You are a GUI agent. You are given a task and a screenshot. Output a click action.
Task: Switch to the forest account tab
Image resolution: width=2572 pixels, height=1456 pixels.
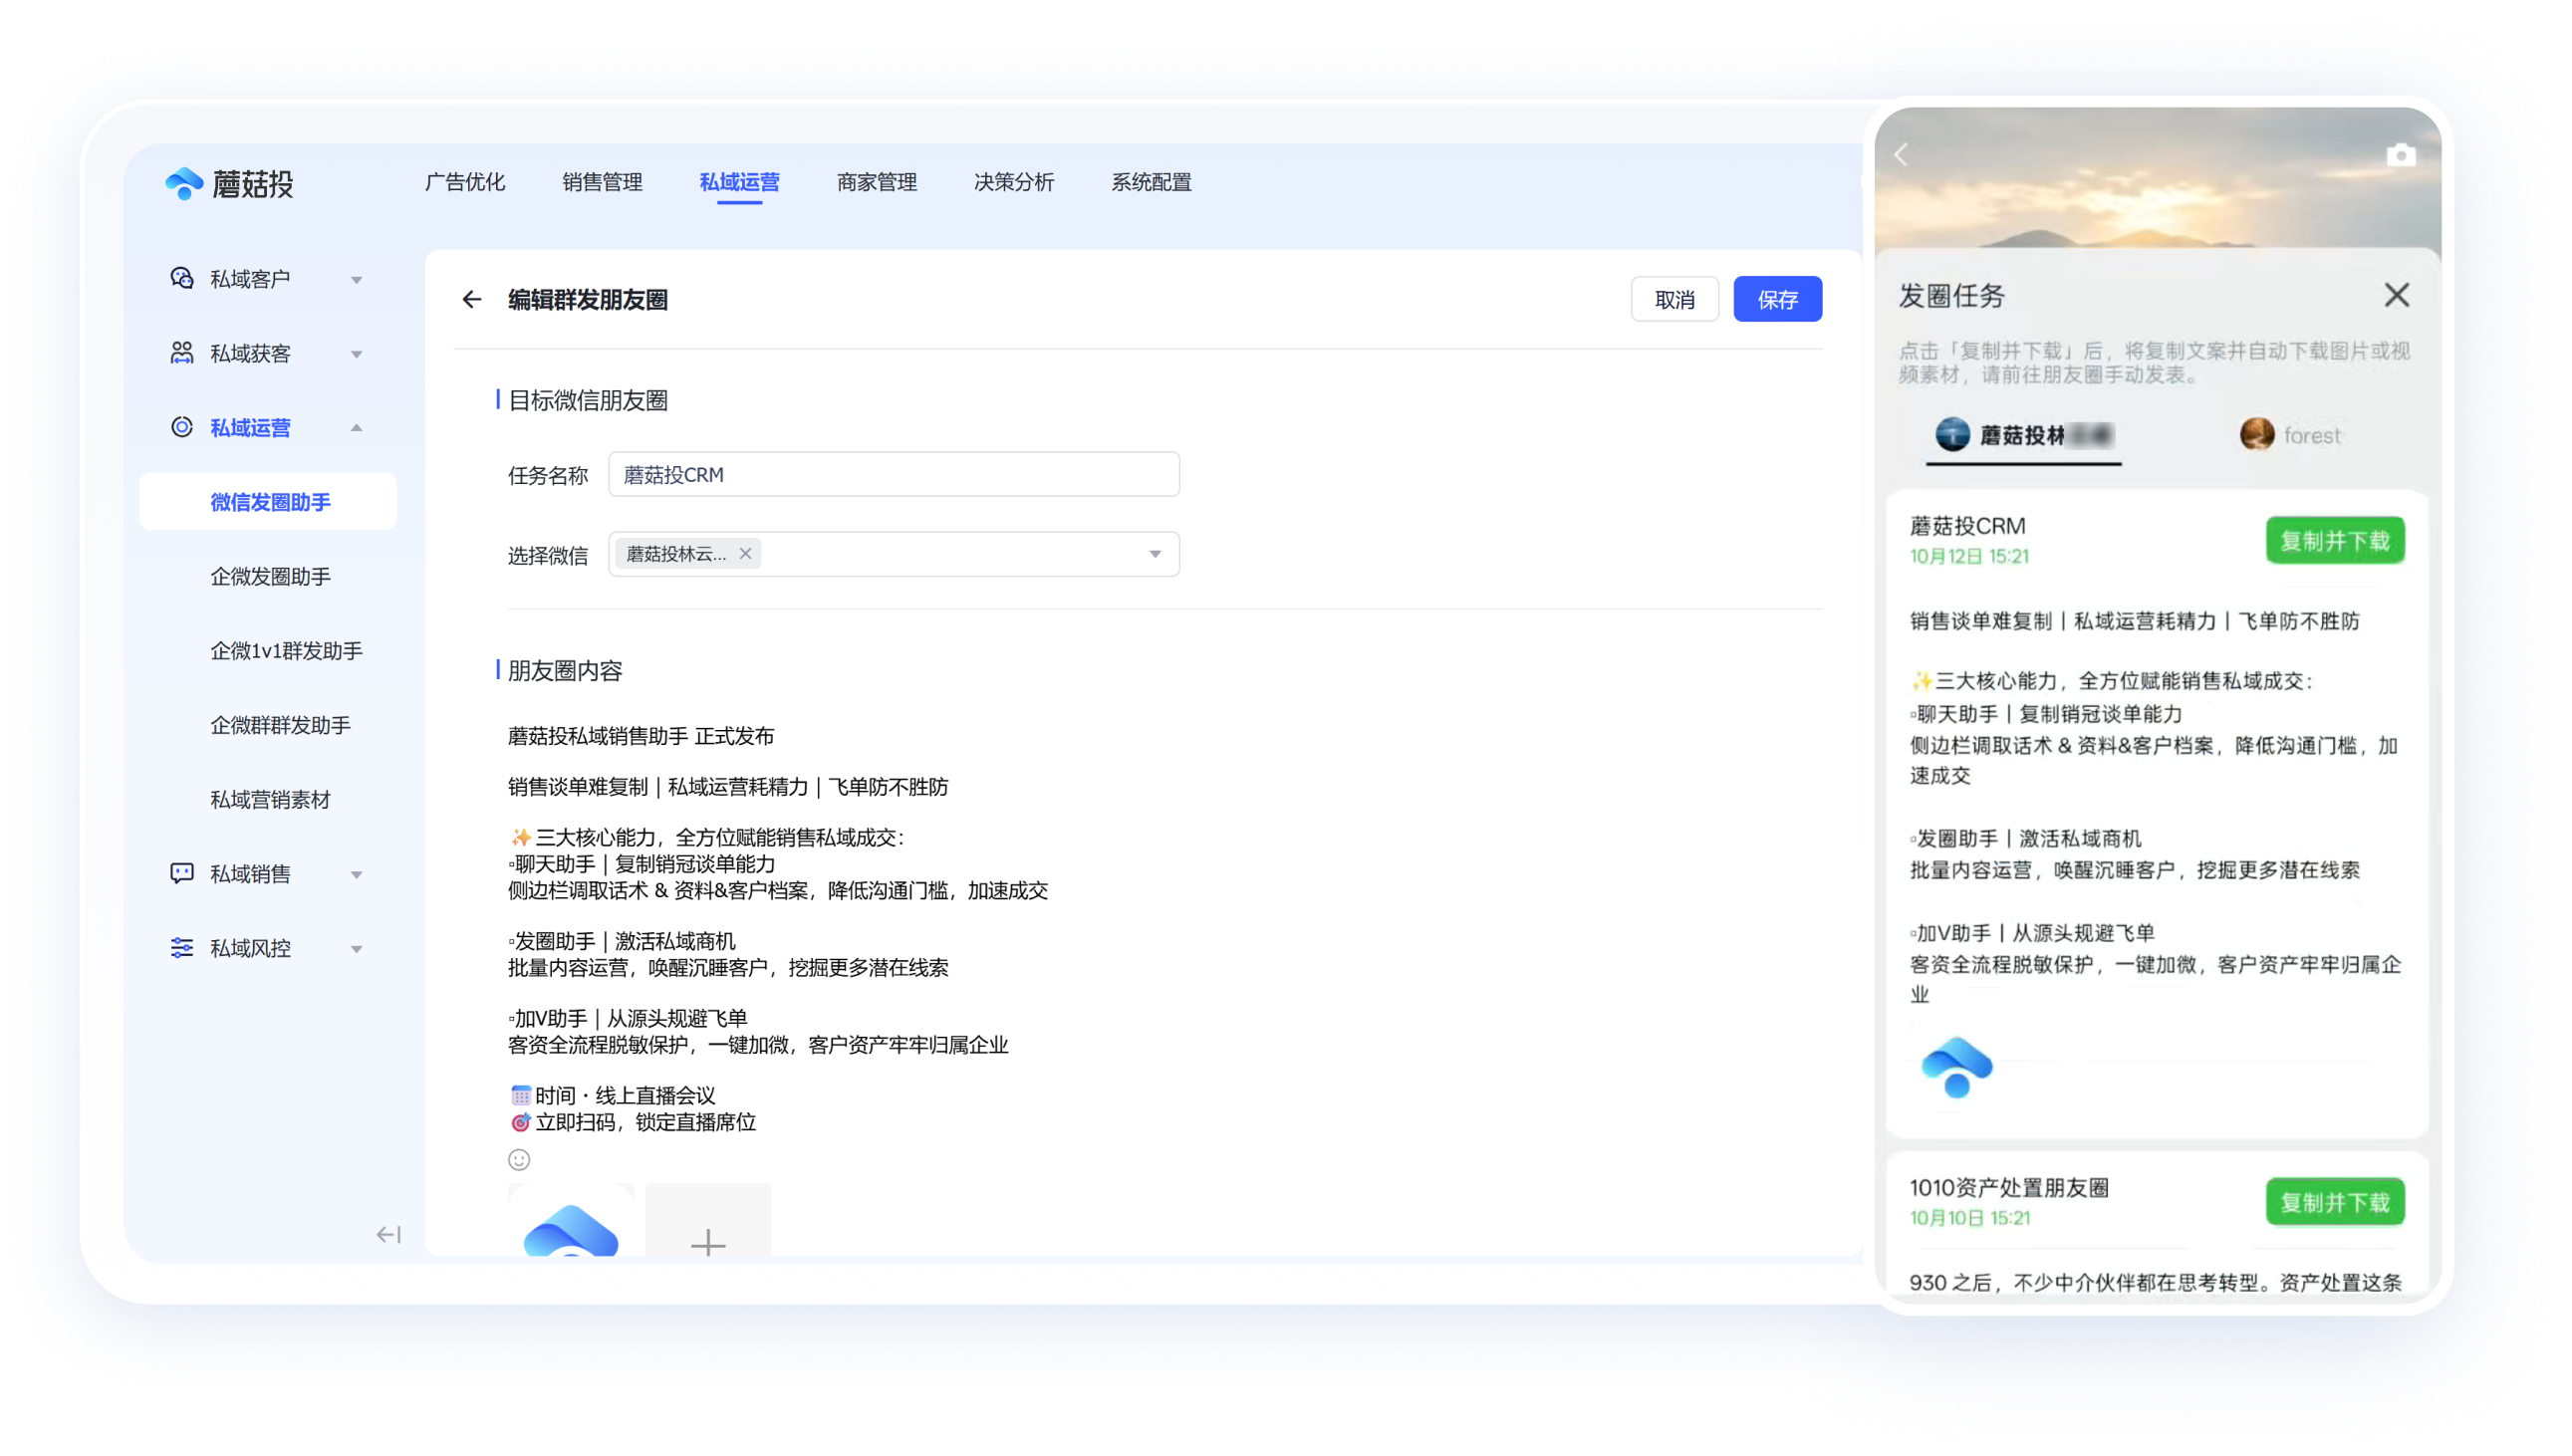click(2290, 435)
